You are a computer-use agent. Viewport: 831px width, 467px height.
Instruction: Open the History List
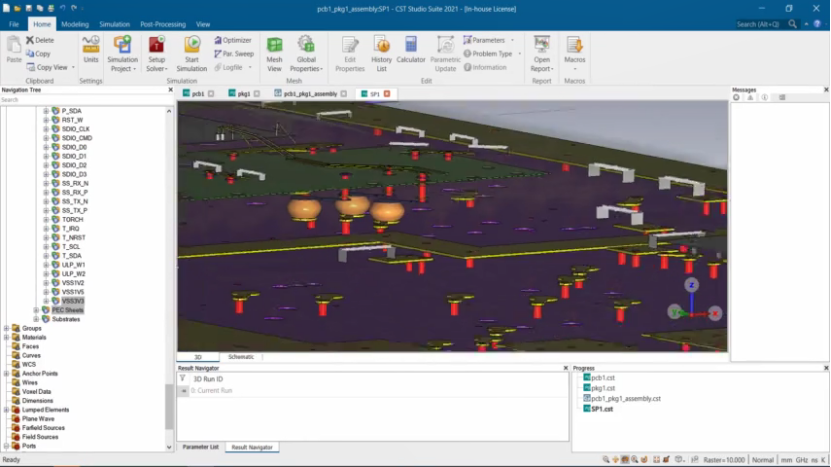[381, 54]
